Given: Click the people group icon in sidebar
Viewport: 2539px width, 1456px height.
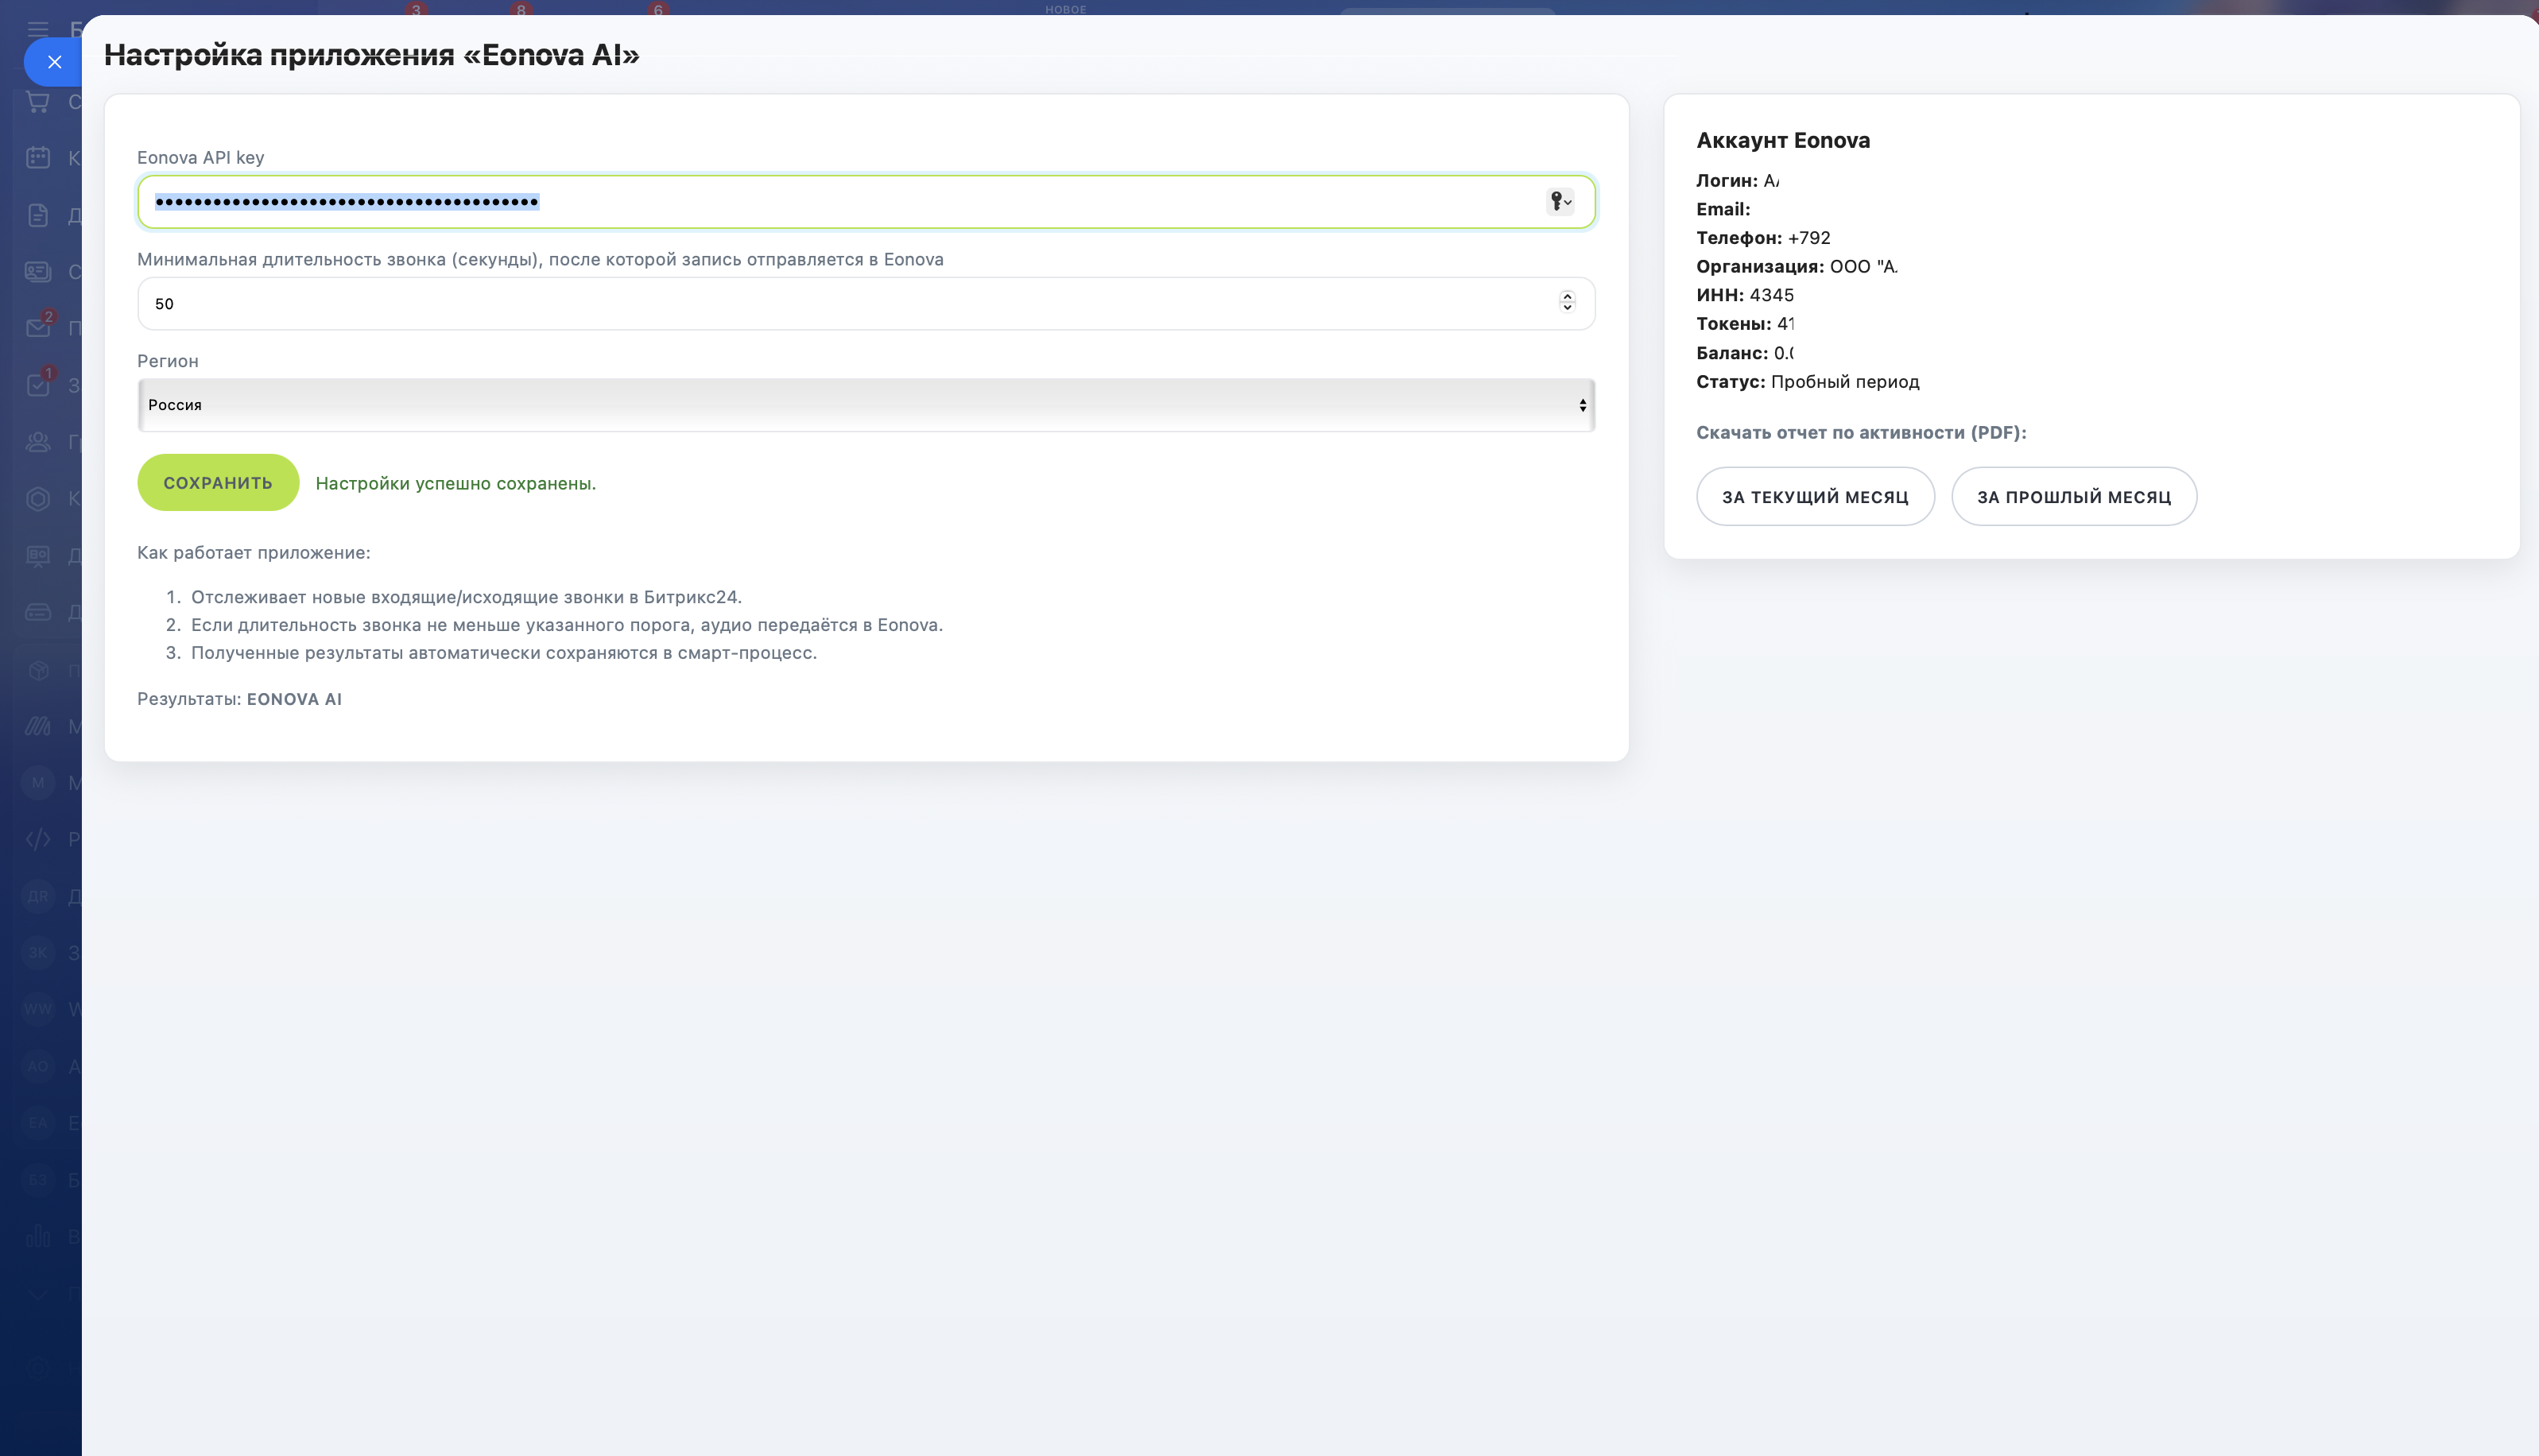Looking at the screenshot, I should [38, 441].
